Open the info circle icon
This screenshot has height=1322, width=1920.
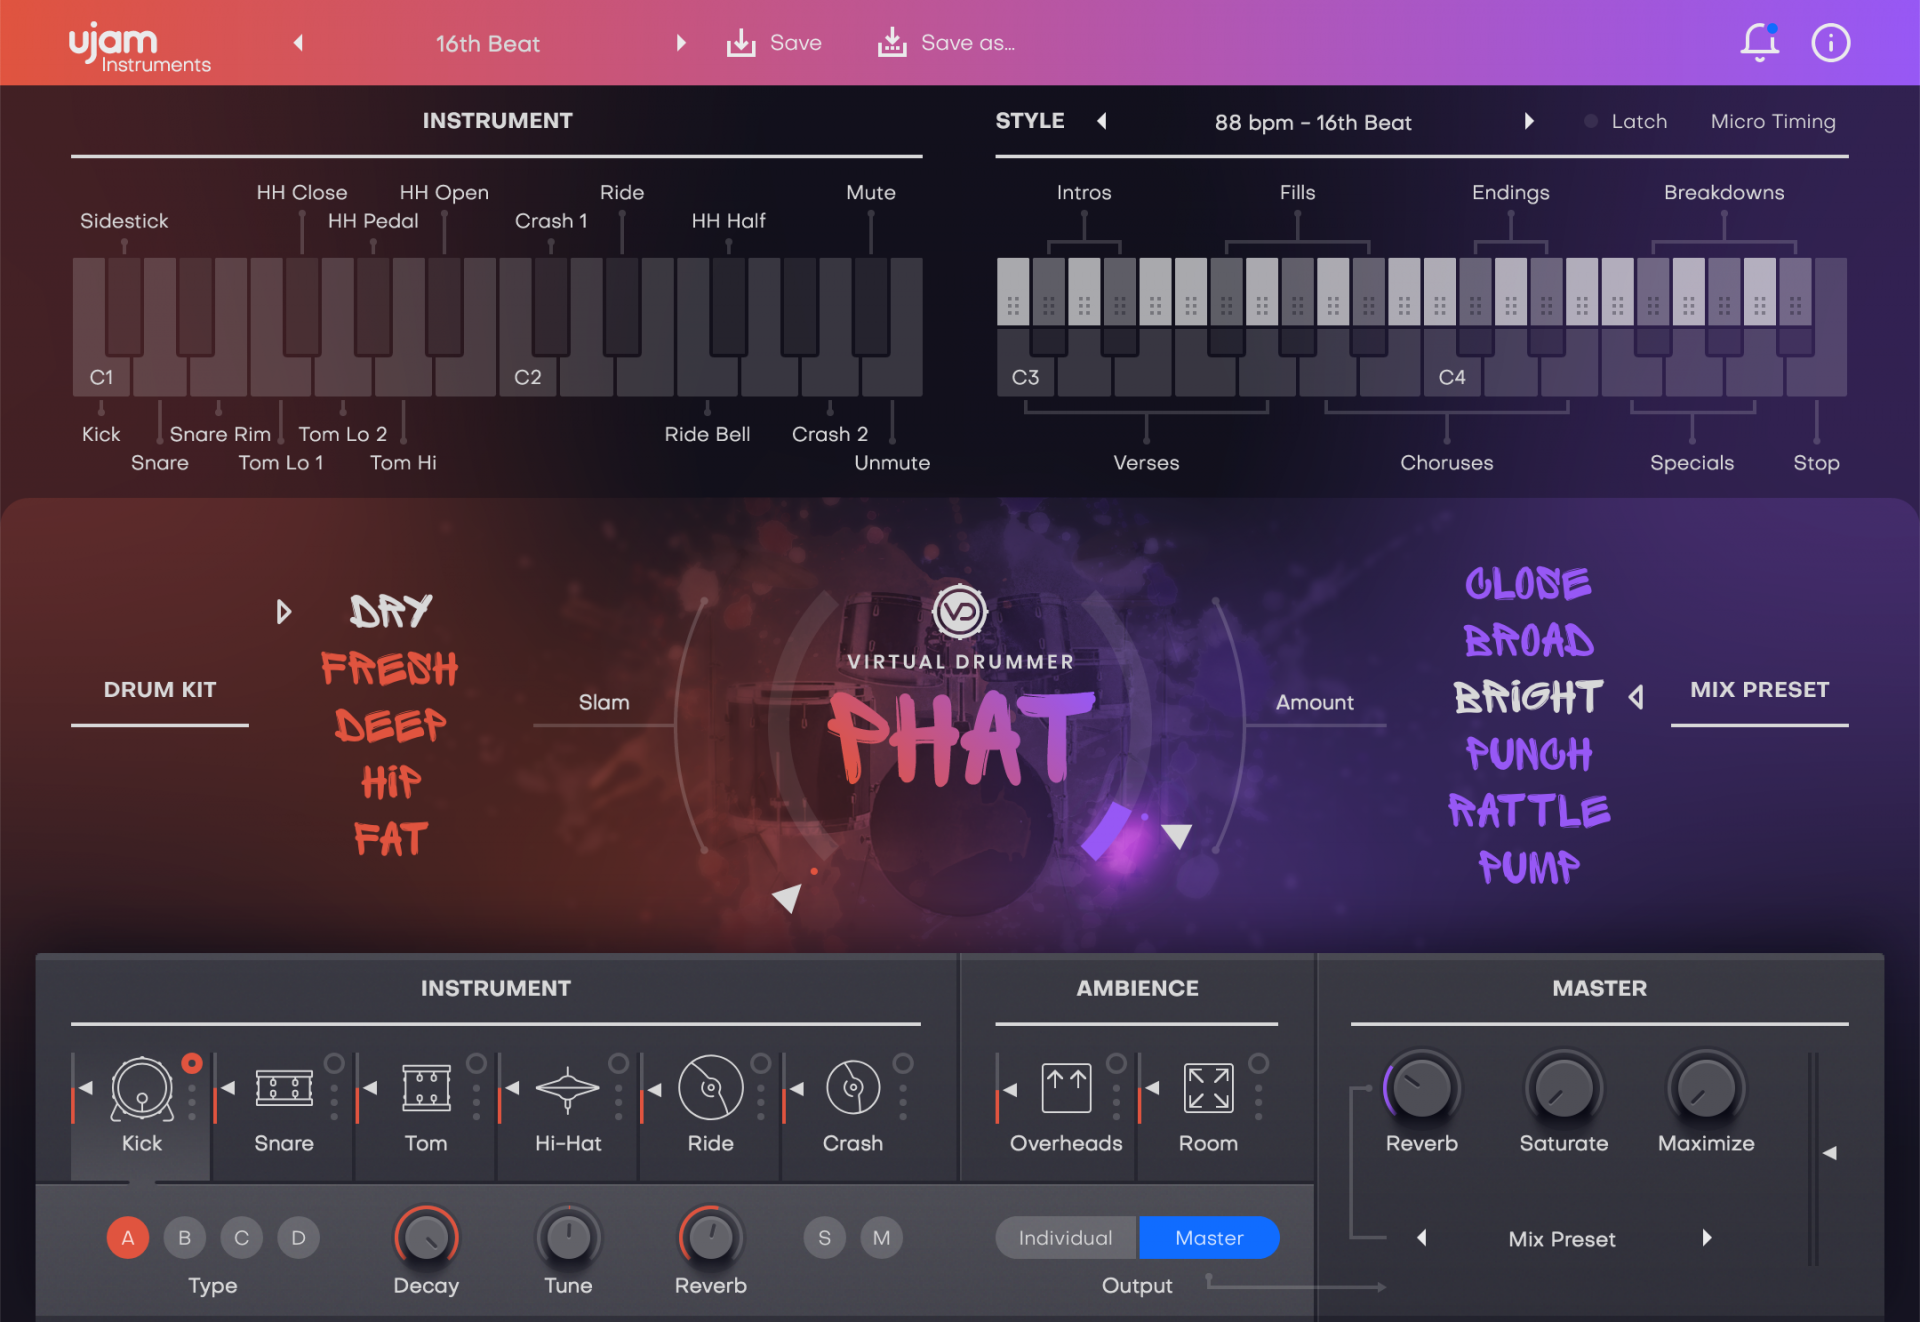tap(1831, 43)
